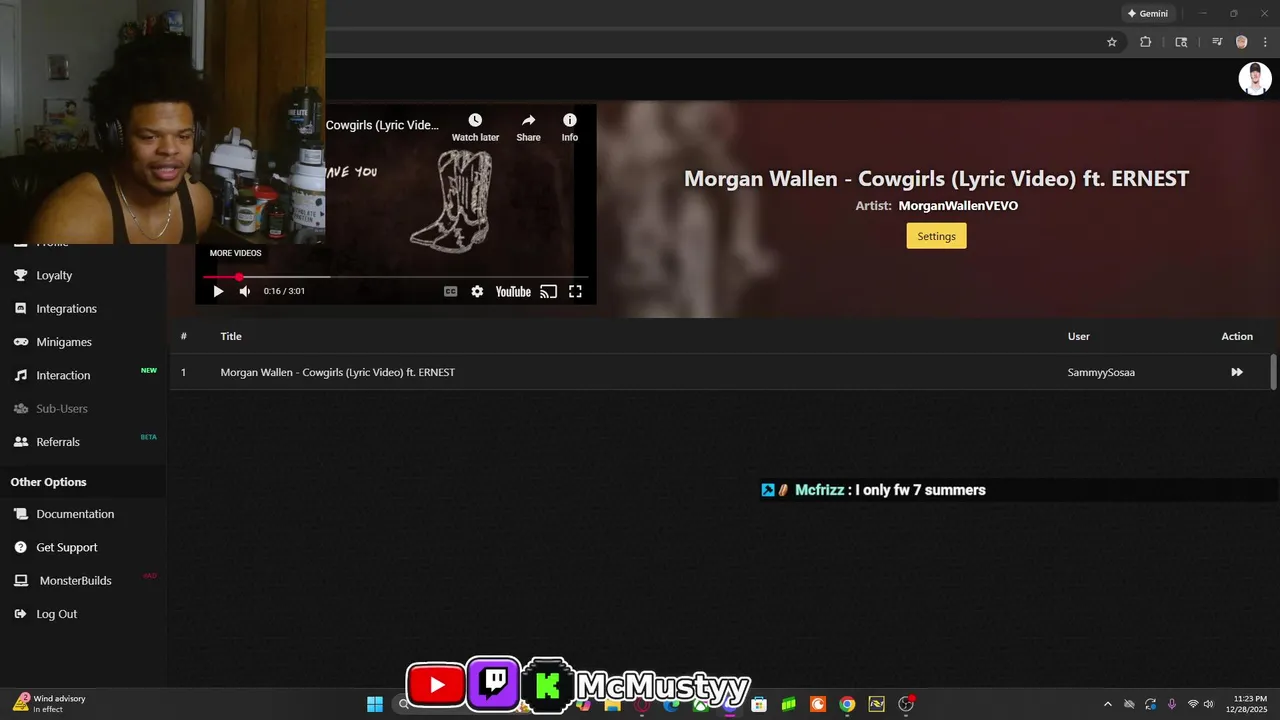
Task: Open the Windows Start menu
Action: click(375, 704)
